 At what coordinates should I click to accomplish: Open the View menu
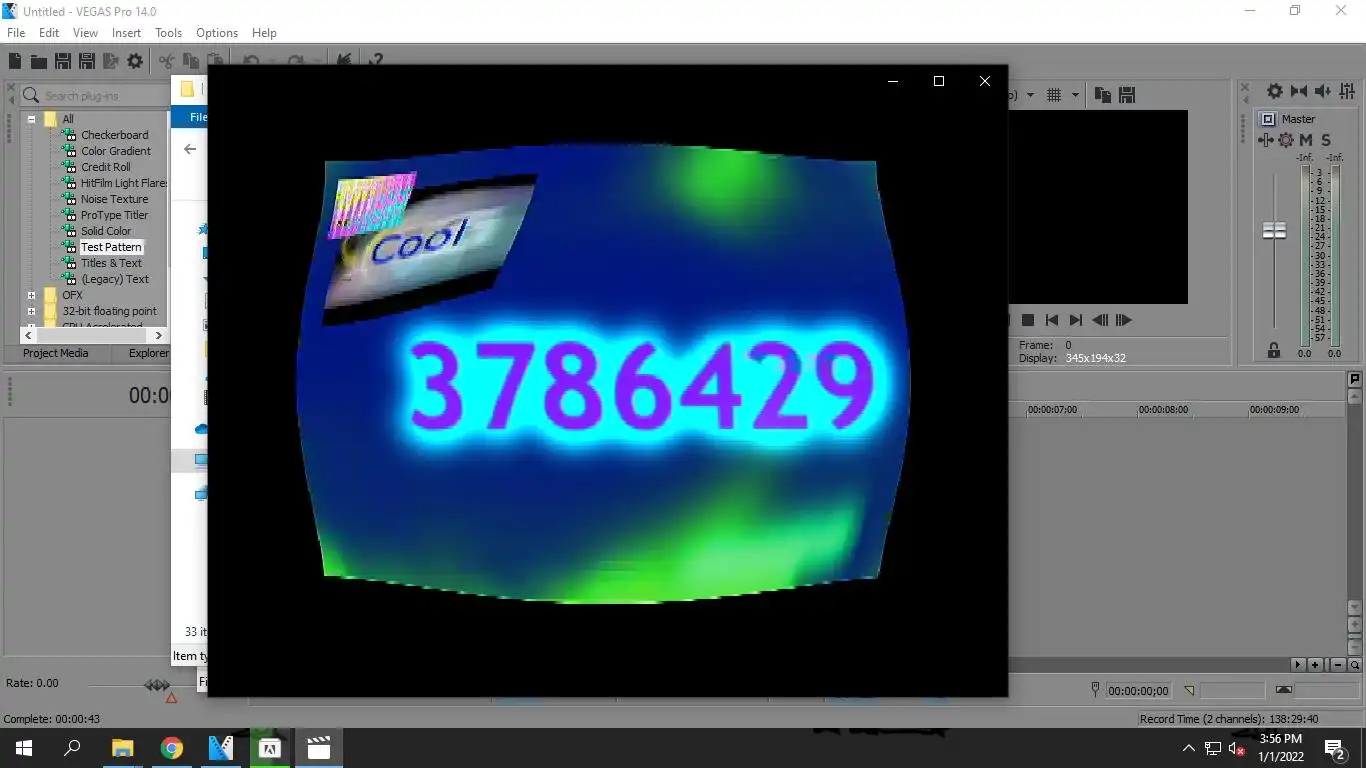tap(85, 33)
